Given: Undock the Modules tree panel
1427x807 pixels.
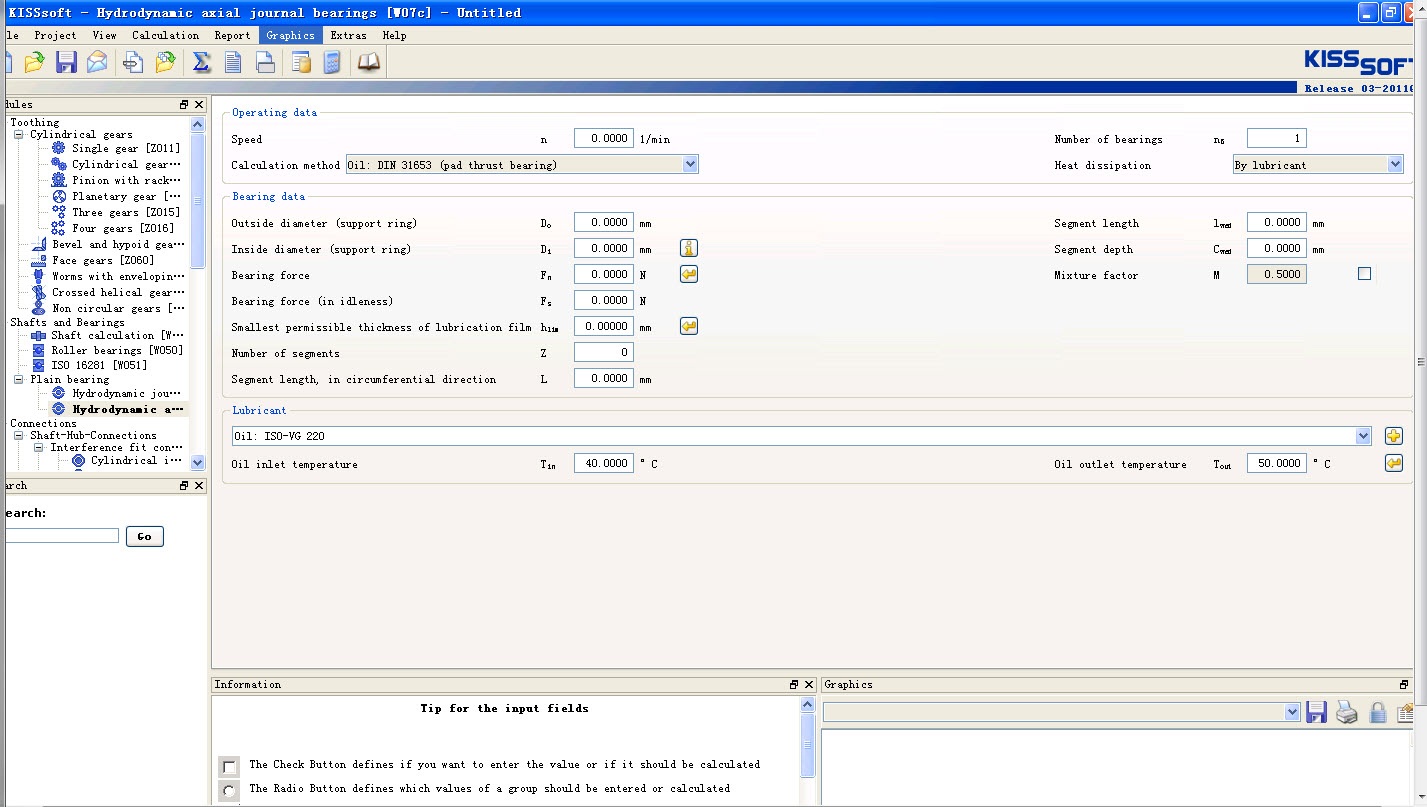Looking at the screenshot, I should coord(184,105).
